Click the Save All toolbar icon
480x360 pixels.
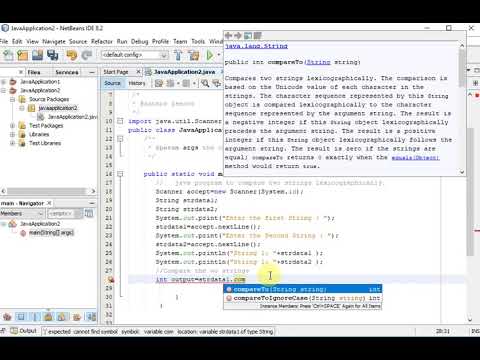click(x=52, y=55)
